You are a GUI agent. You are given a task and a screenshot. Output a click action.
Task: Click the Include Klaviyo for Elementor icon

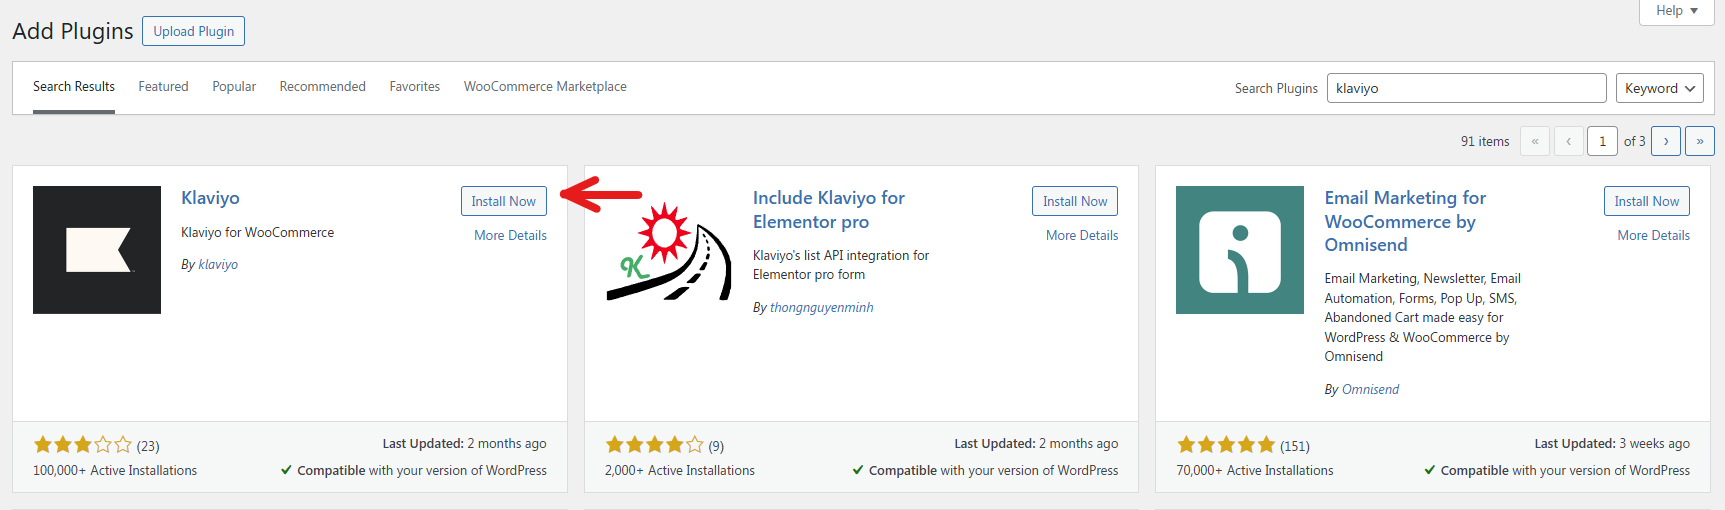(668, 250)
